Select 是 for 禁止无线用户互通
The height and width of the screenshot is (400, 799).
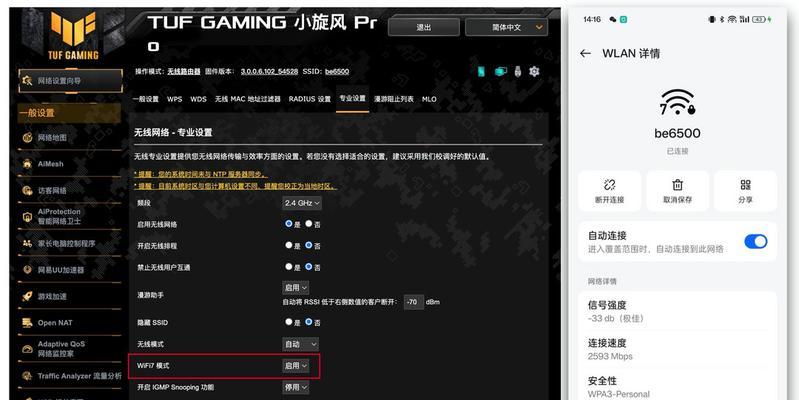point(289,266)
